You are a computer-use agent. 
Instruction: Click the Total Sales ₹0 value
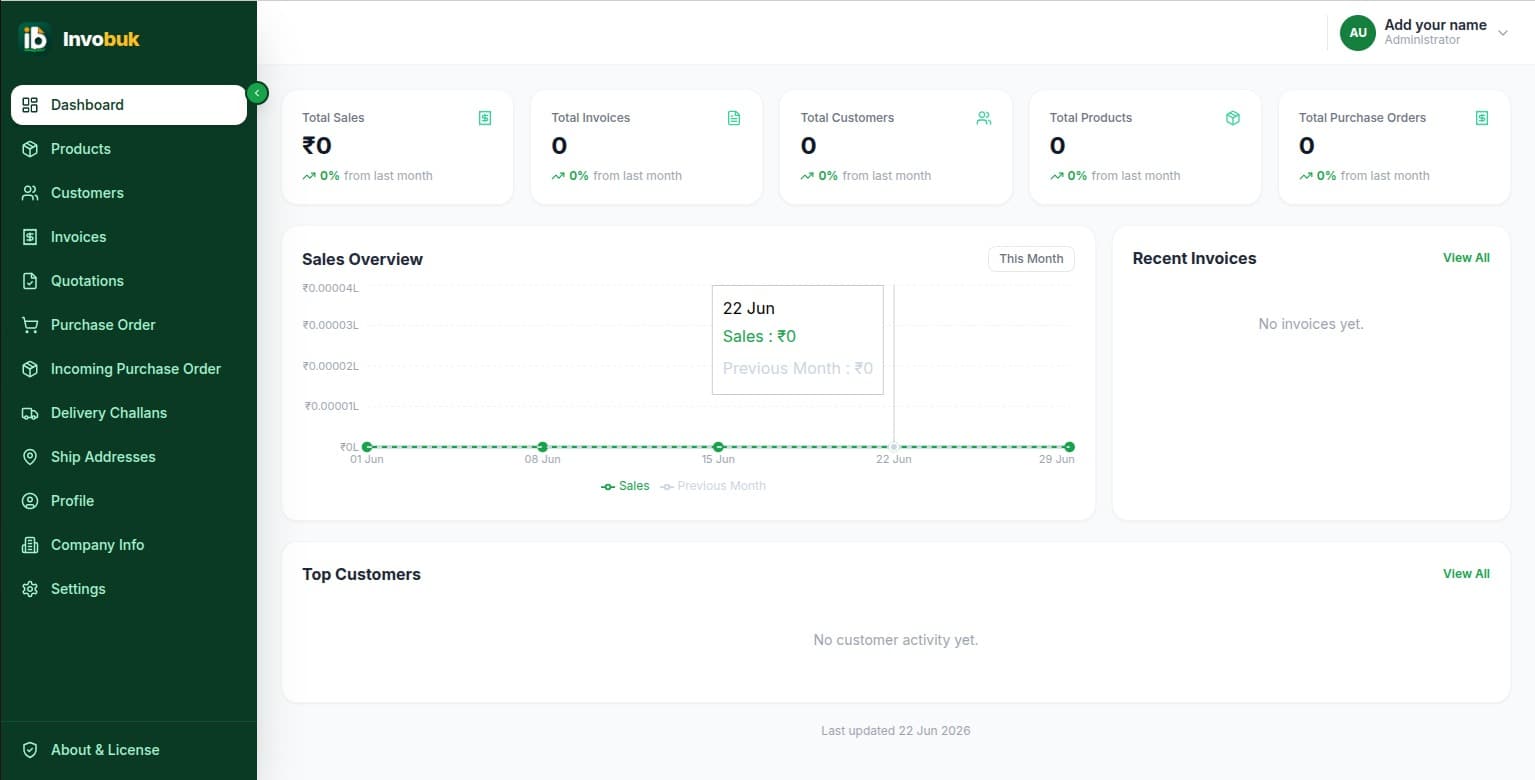point(317,146)
